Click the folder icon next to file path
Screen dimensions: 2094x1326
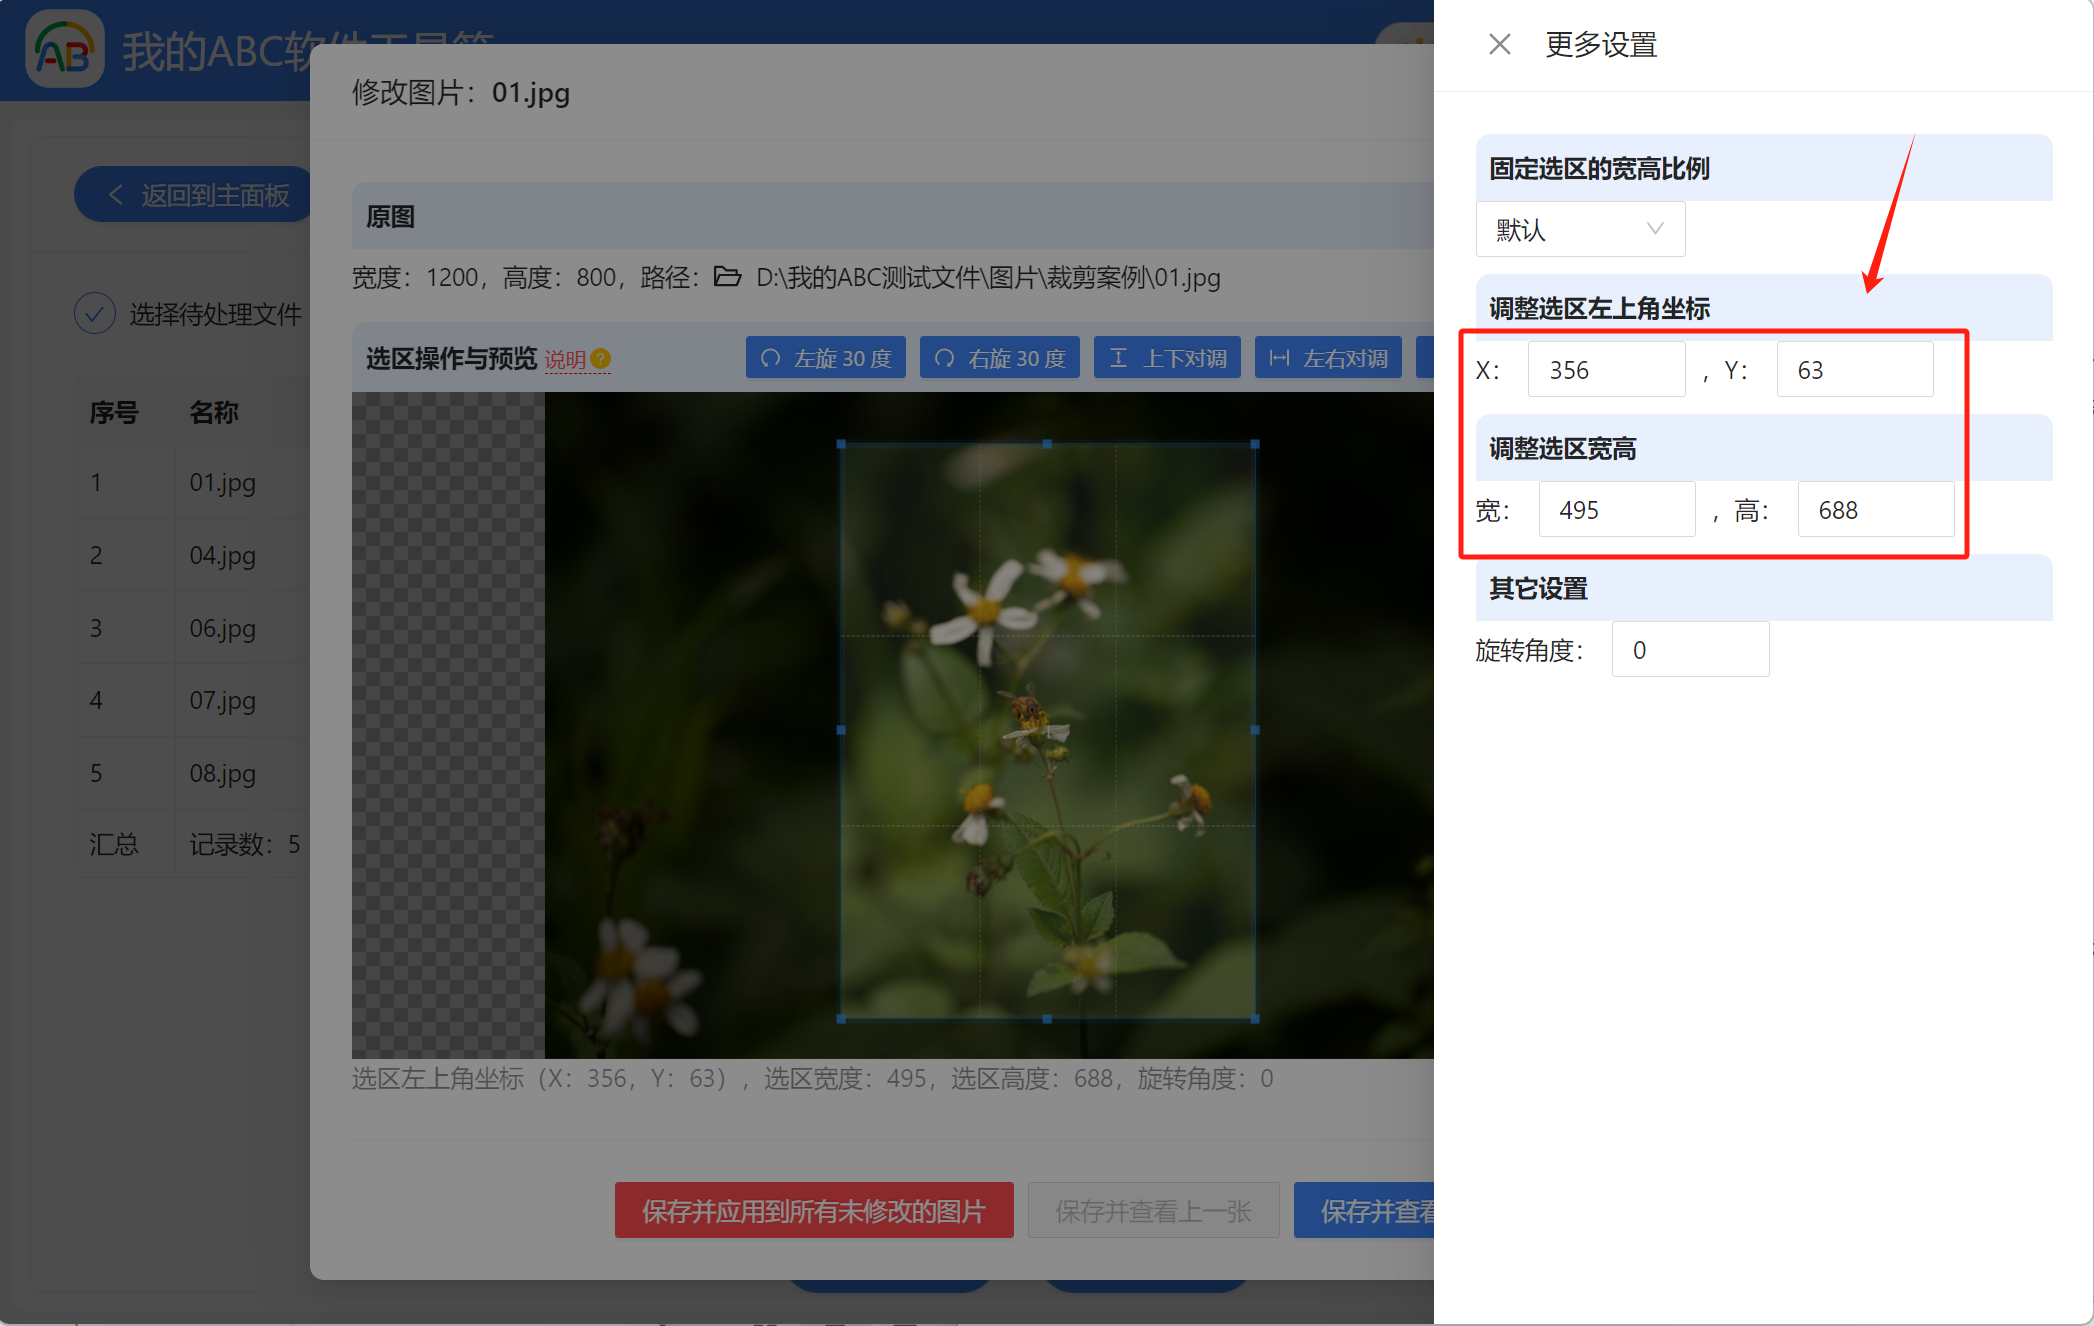pyautogui.click(x=727, y=277)
